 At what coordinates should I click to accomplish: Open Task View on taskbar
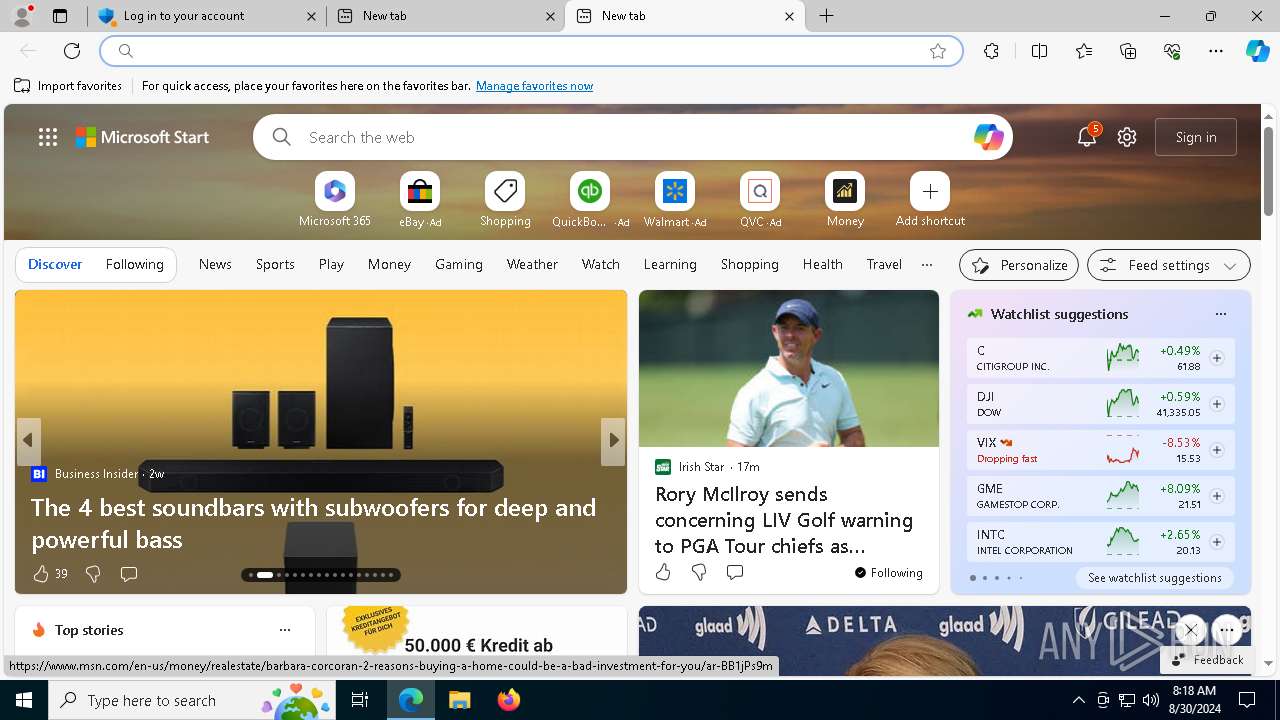[x=360, y=700]
